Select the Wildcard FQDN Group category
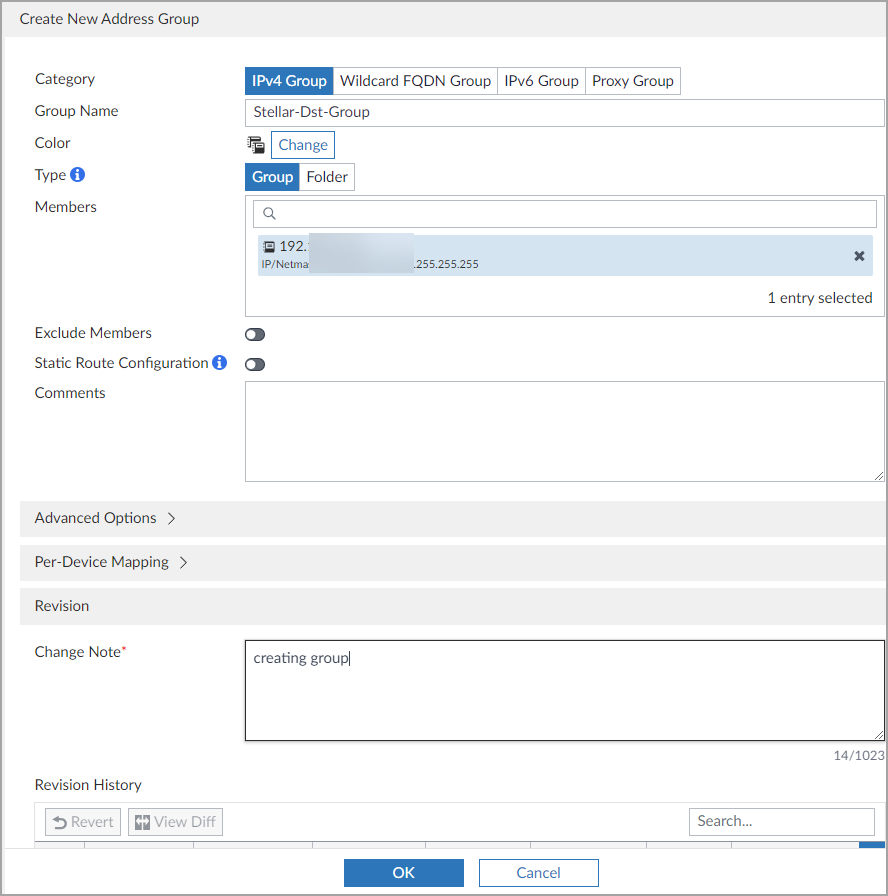Screen dimensions: 888x896 tap(415, 81)
